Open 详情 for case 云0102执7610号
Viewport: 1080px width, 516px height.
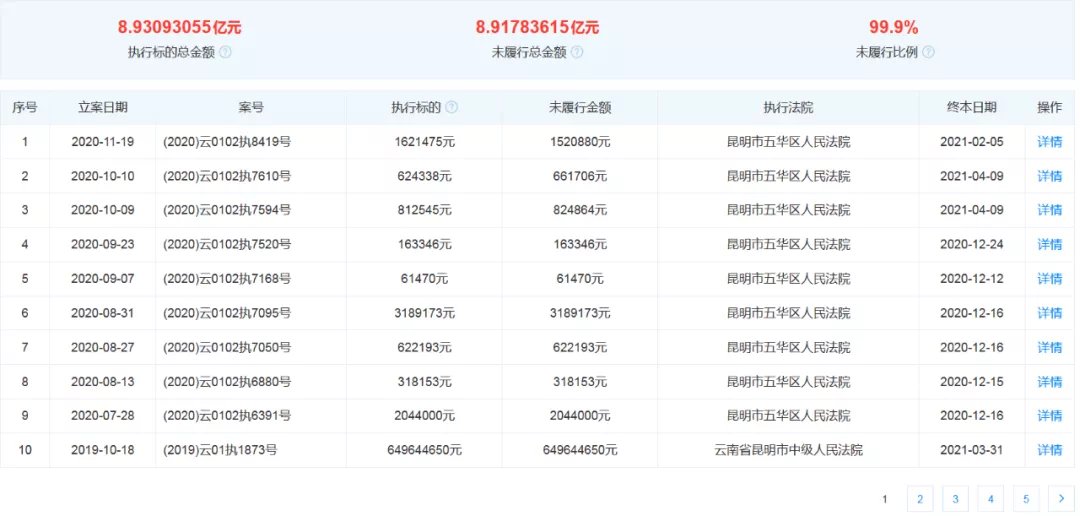click(x=1050, y=176)
